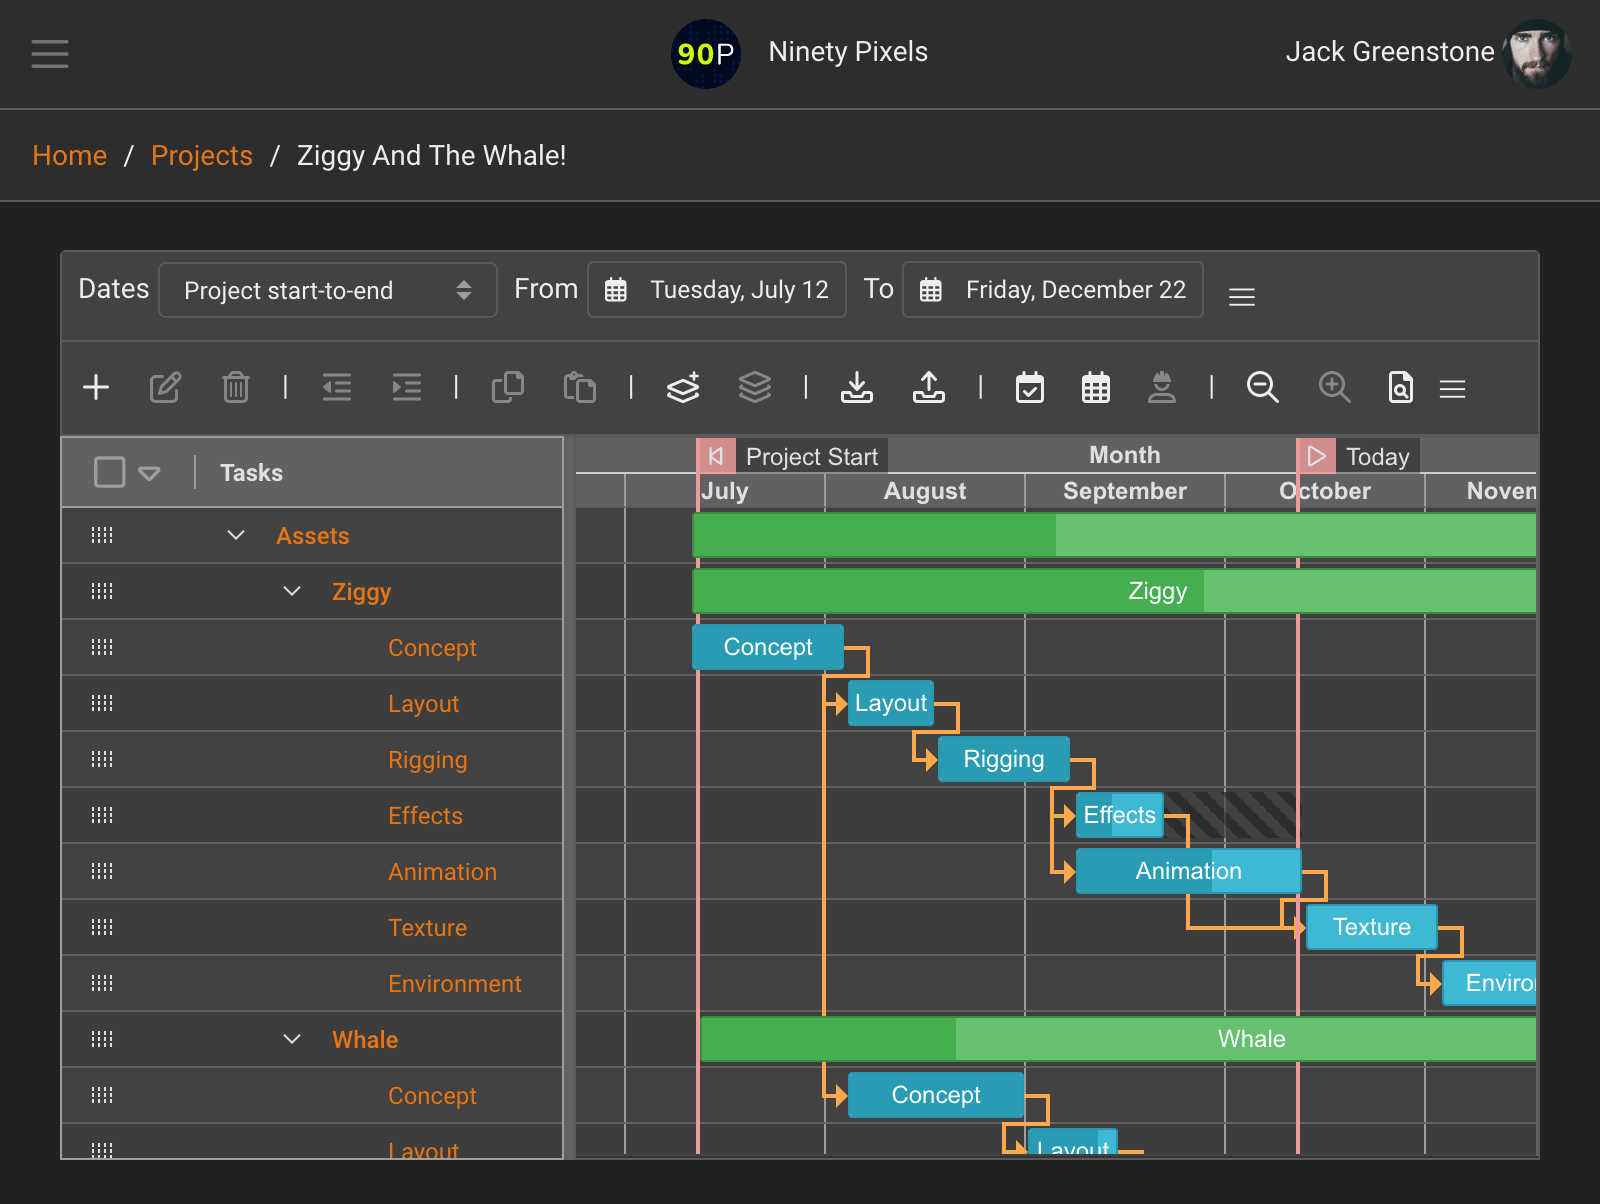Open the date bar overflow menu
The image size is (1600, 1204).
coord(1242,297)
